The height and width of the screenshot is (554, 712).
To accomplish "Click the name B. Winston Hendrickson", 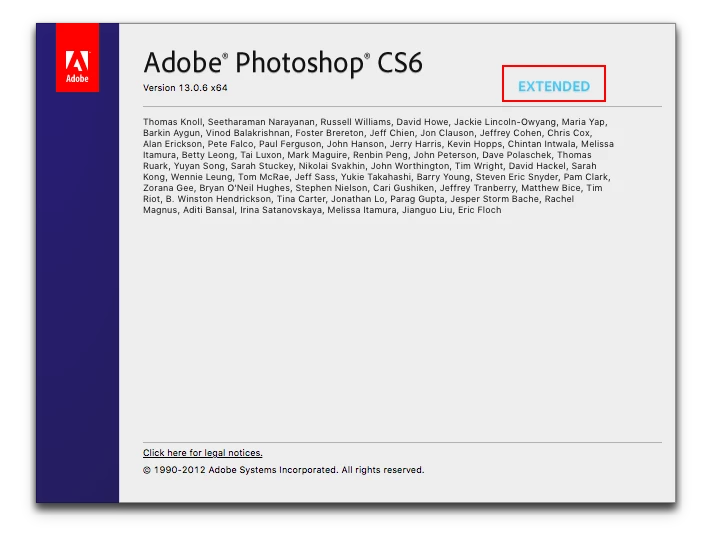I will click(x=218, y=199).
